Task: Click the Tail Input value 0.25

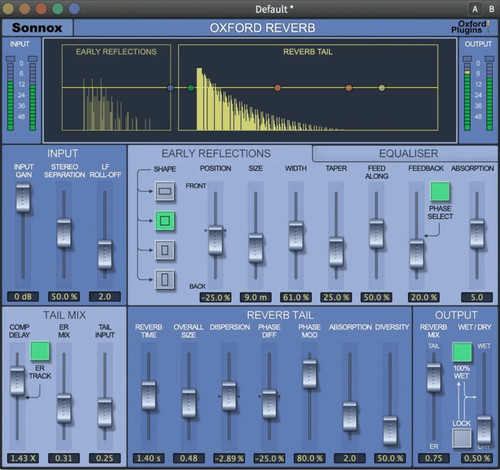Action: pos(105,458)
